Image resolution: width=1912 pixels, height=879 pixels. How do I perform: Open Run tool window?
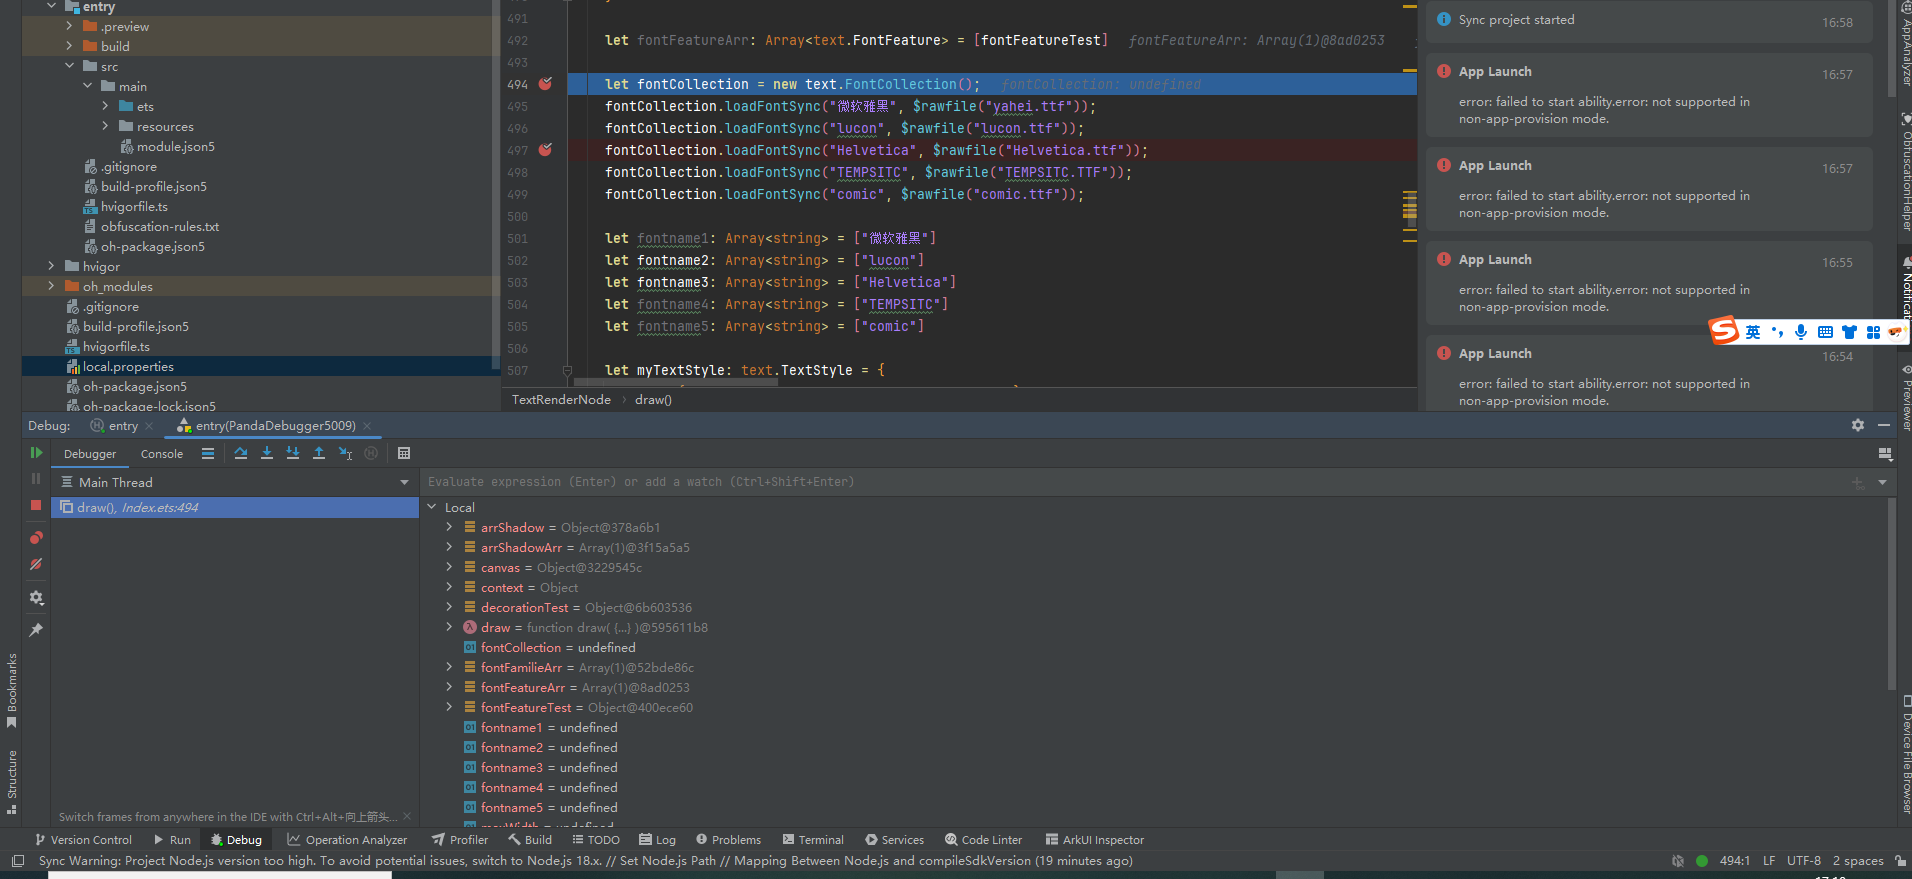tap(172, 840)
